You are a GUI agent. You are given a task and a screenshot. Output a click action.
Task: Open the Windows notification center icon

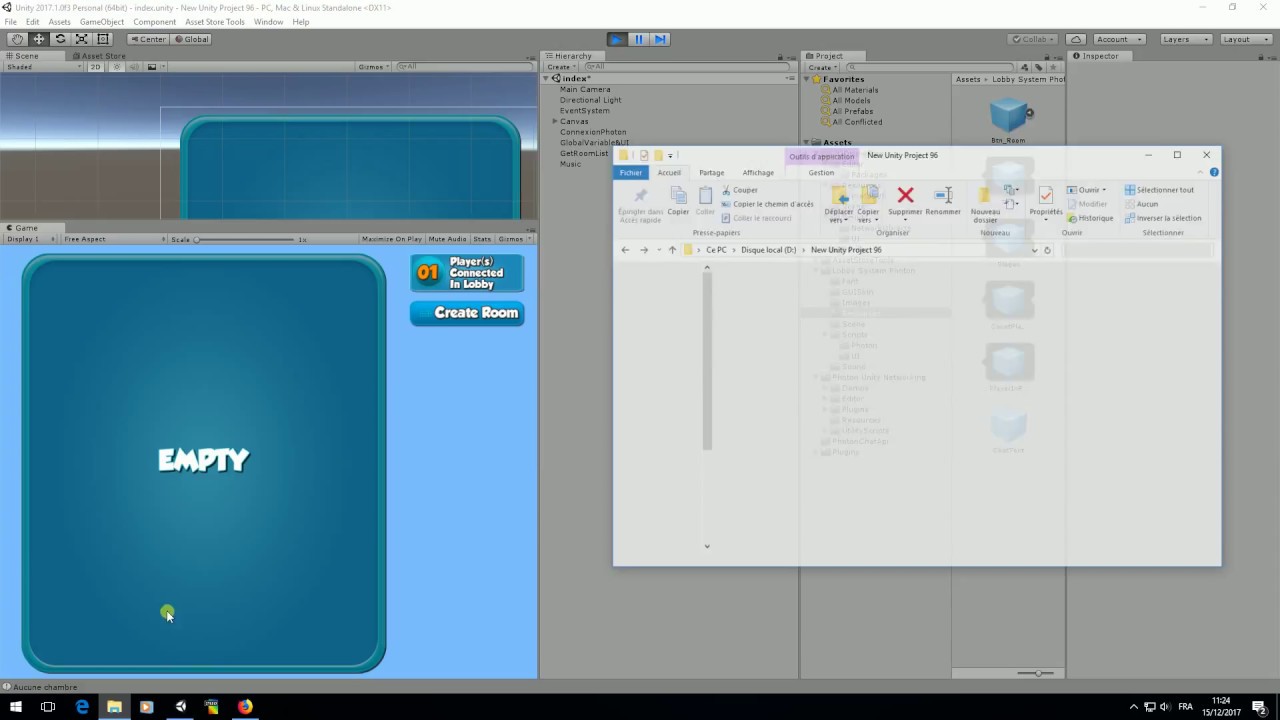click(1259, 706)
